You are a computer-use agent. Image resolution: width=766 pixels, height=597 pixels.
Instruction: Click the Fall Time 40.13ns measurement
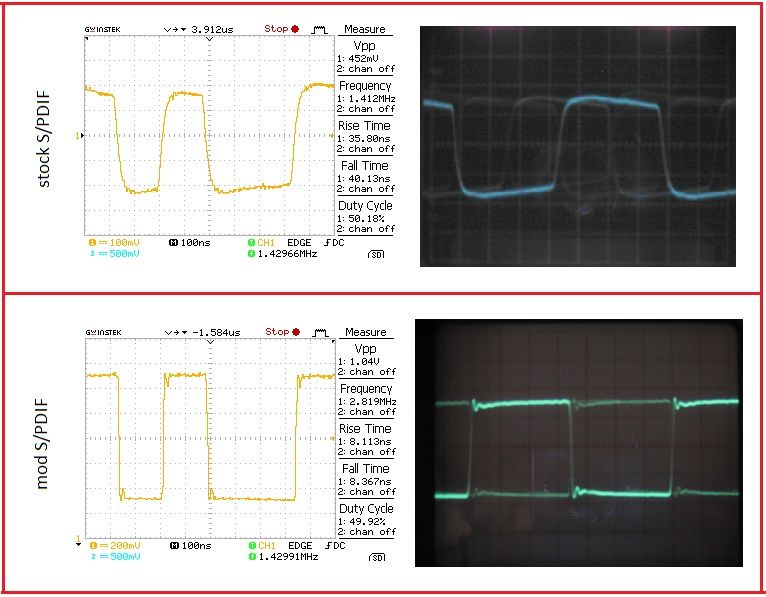(x=366, y=177)
